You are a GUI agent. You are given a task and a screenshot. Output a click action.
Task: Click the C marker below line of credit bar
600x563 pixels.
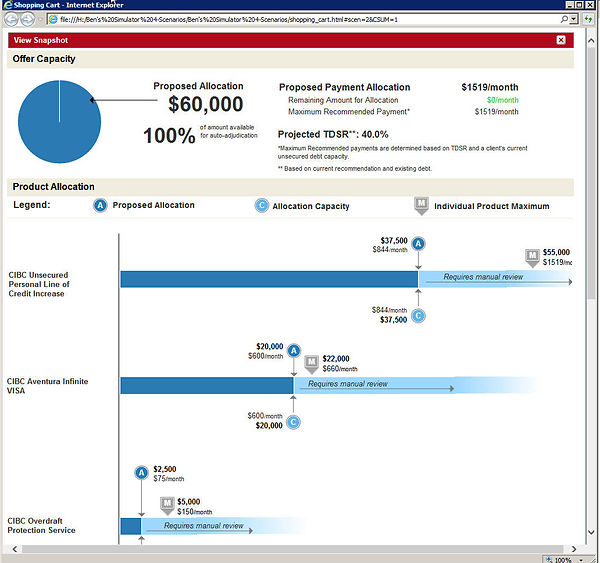[418, 316]
